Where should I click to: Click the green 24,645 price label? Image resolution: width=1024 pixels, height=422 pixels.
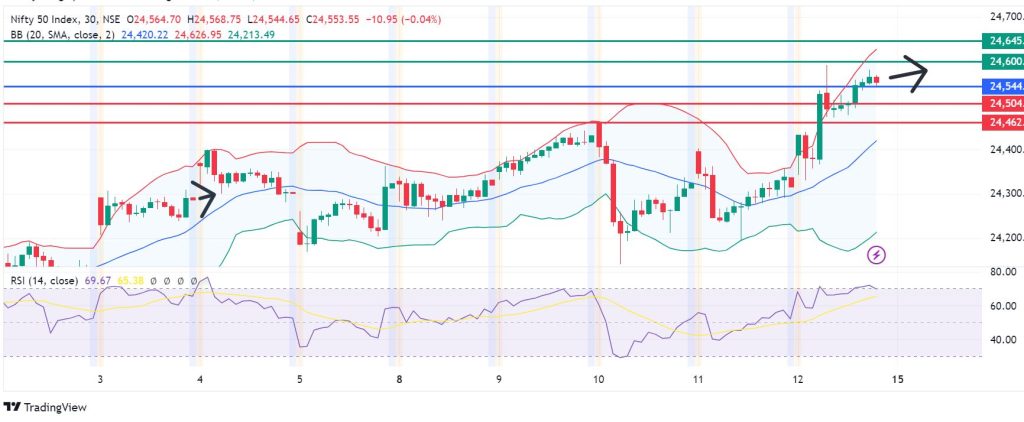1003,41
